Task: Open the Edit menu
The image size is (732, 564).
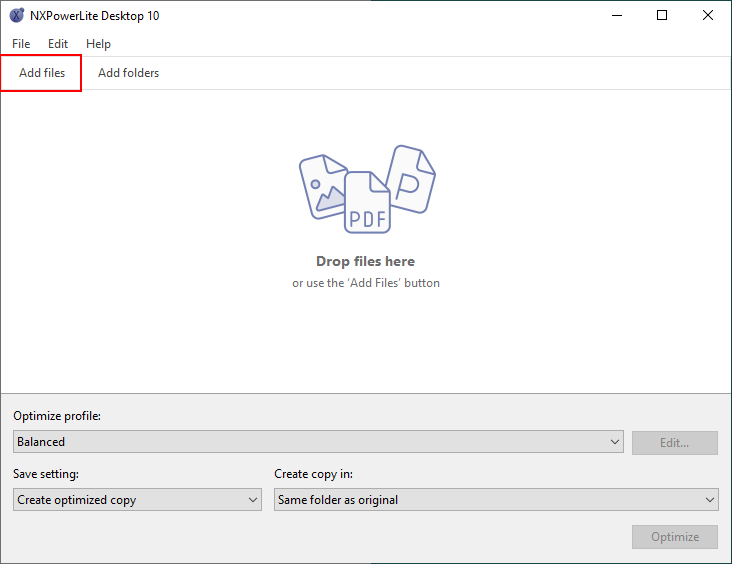Action: (x=58, y=44)
